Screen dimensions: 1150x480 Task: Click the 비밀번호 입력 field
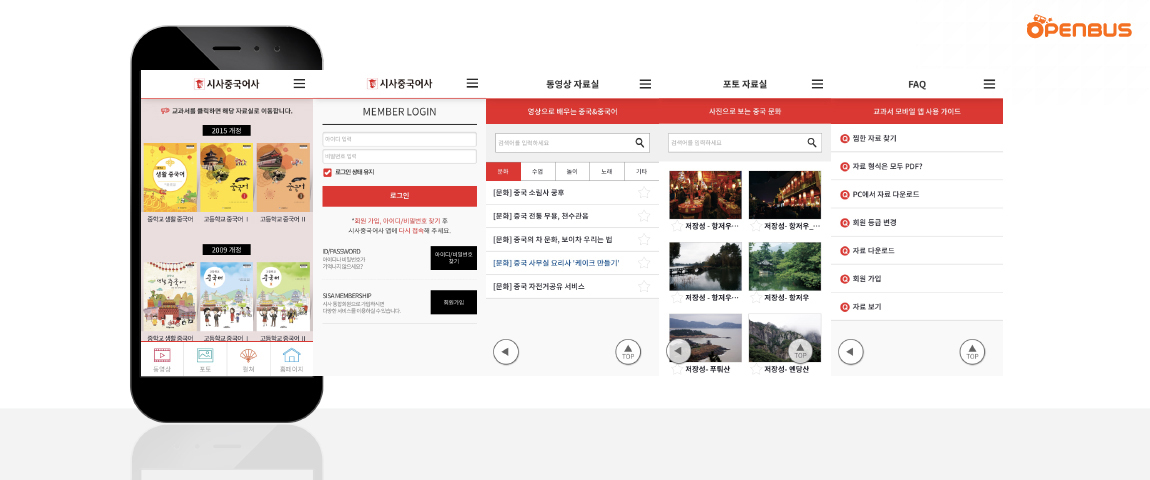[x=400, y=156]
